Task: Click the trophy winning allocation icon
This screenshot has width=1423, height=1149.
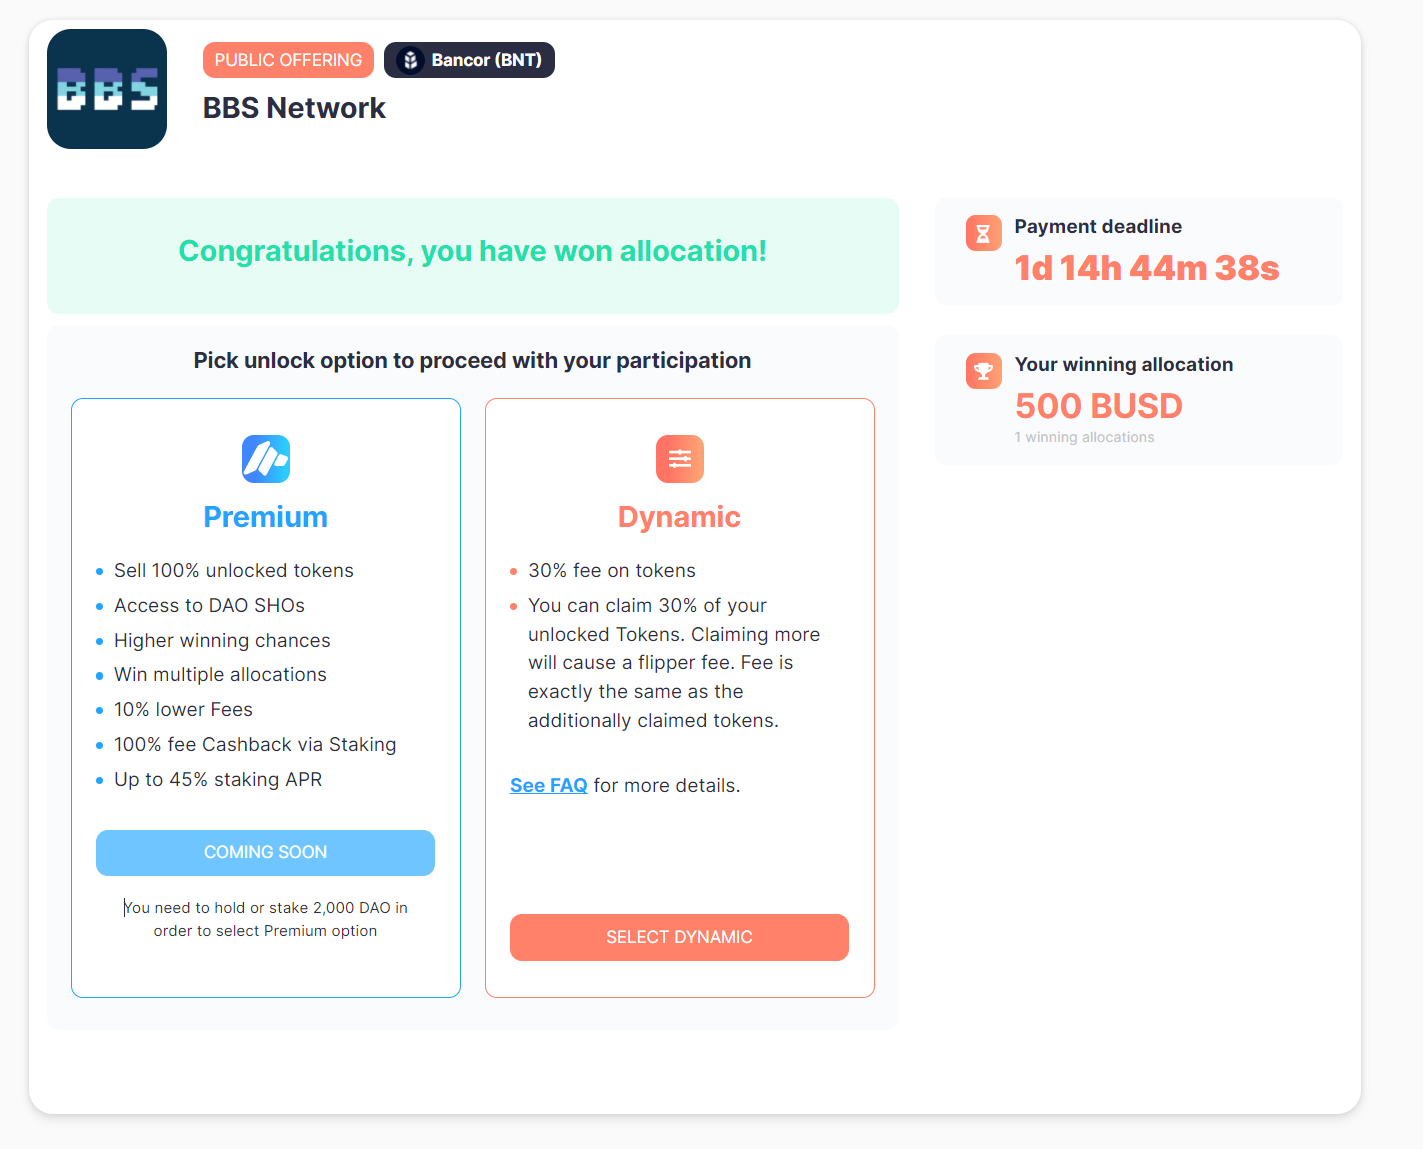Action: tap(983, 371)
